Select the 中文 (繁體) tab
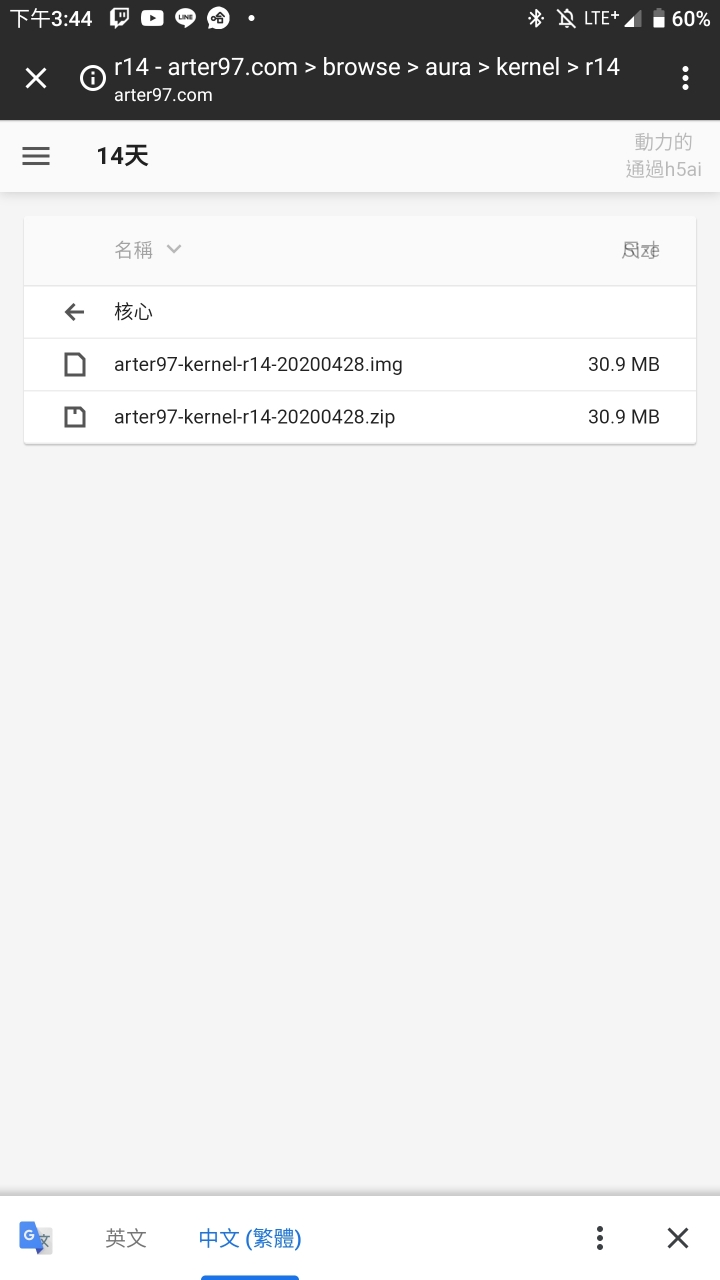Viewport: 720px width, 1280px height. pyautogui.click(x=250, y=1238)
